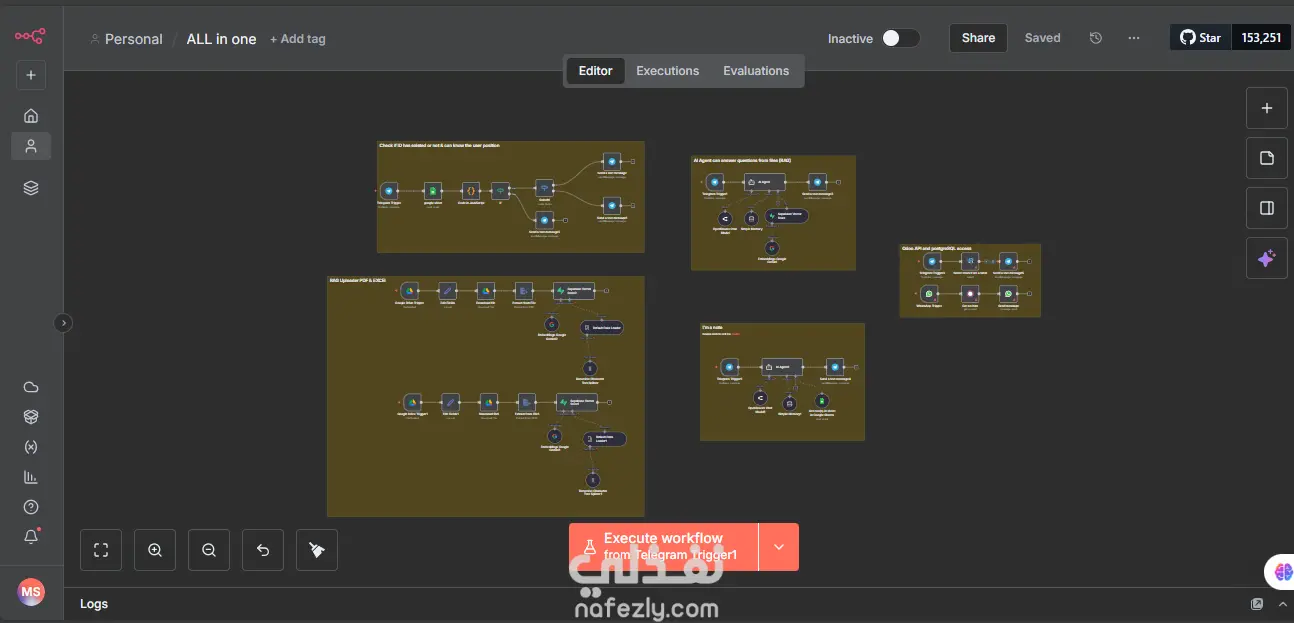Screen dimensions: 1294x623
Task: Click the Share button
Action: click(978, 38)
